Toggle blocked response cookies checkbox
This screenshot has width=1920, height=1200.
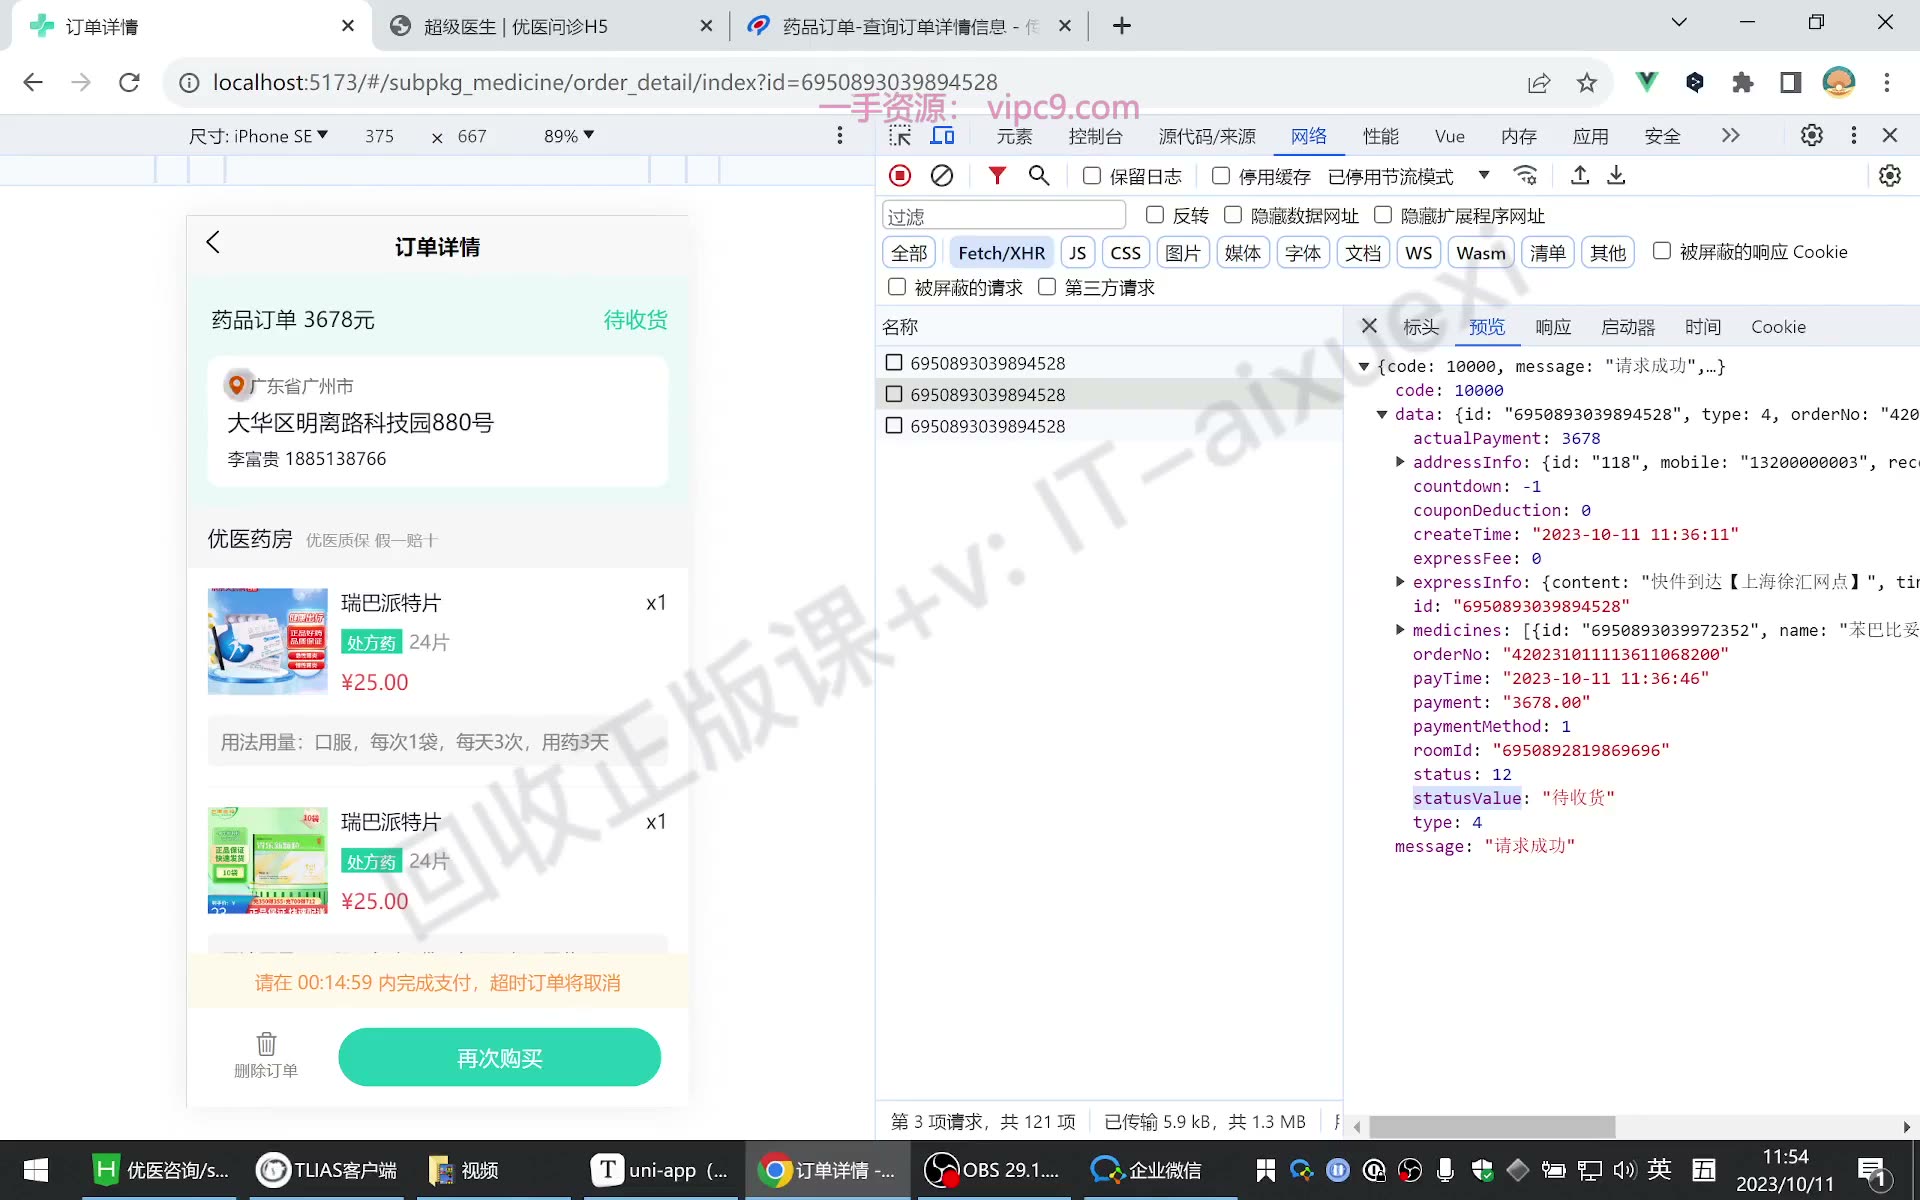(1662, 251)
